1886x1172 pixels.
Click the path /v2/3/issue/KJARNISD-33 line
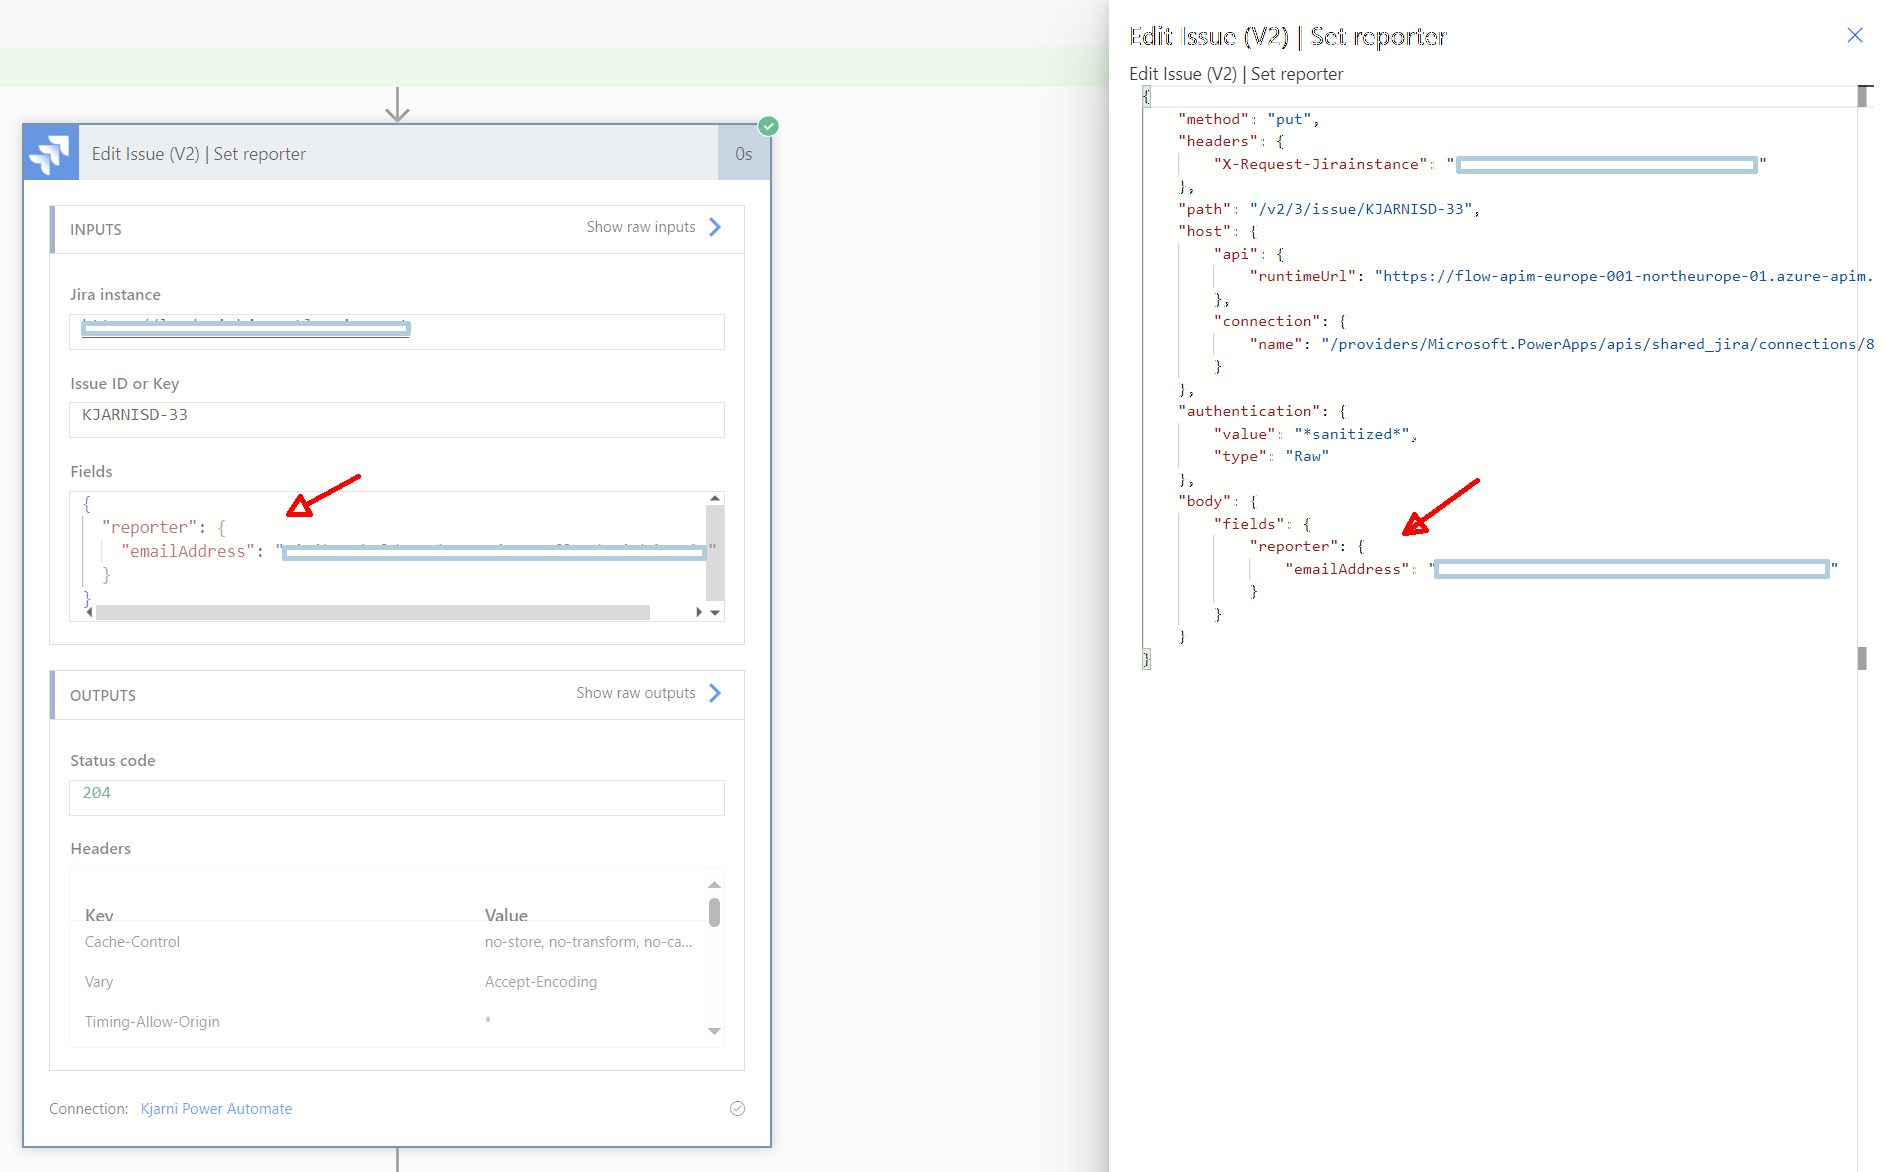click(1329, 209)
